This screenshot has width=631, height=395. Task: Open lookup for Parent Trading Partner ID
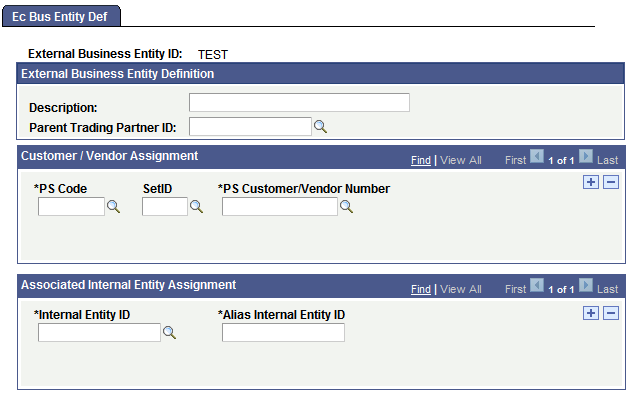(320, 127)
